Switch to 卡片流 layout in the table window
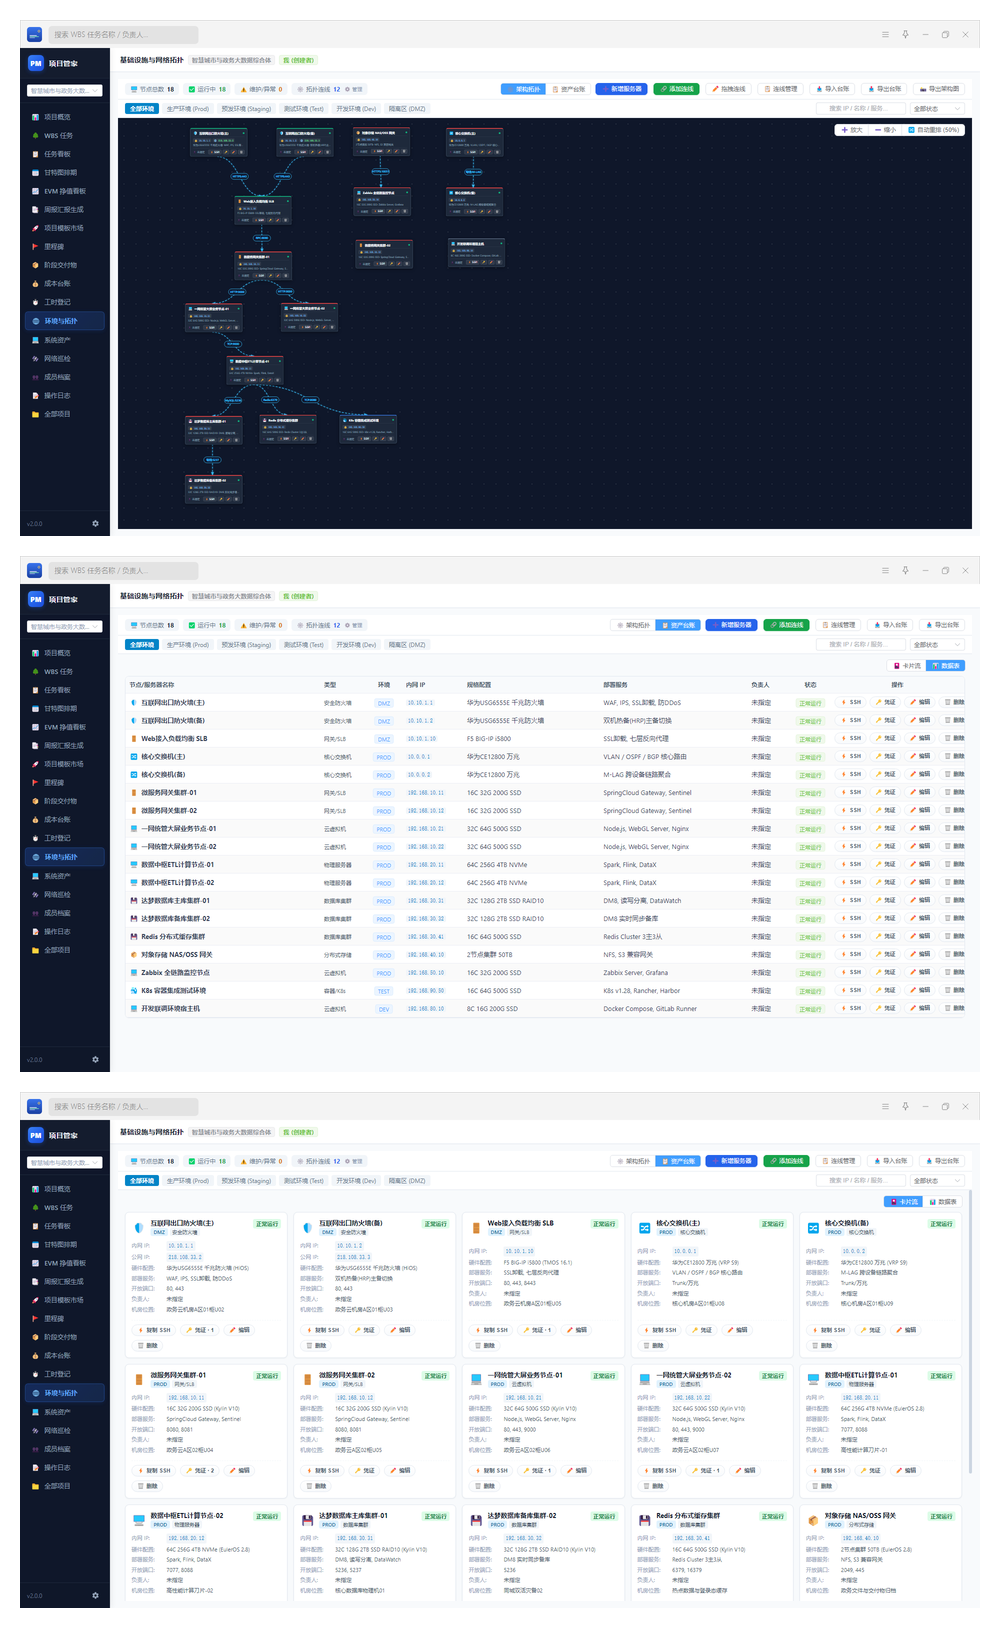Screen dimensions: 1000x1628 pos(908,666)
